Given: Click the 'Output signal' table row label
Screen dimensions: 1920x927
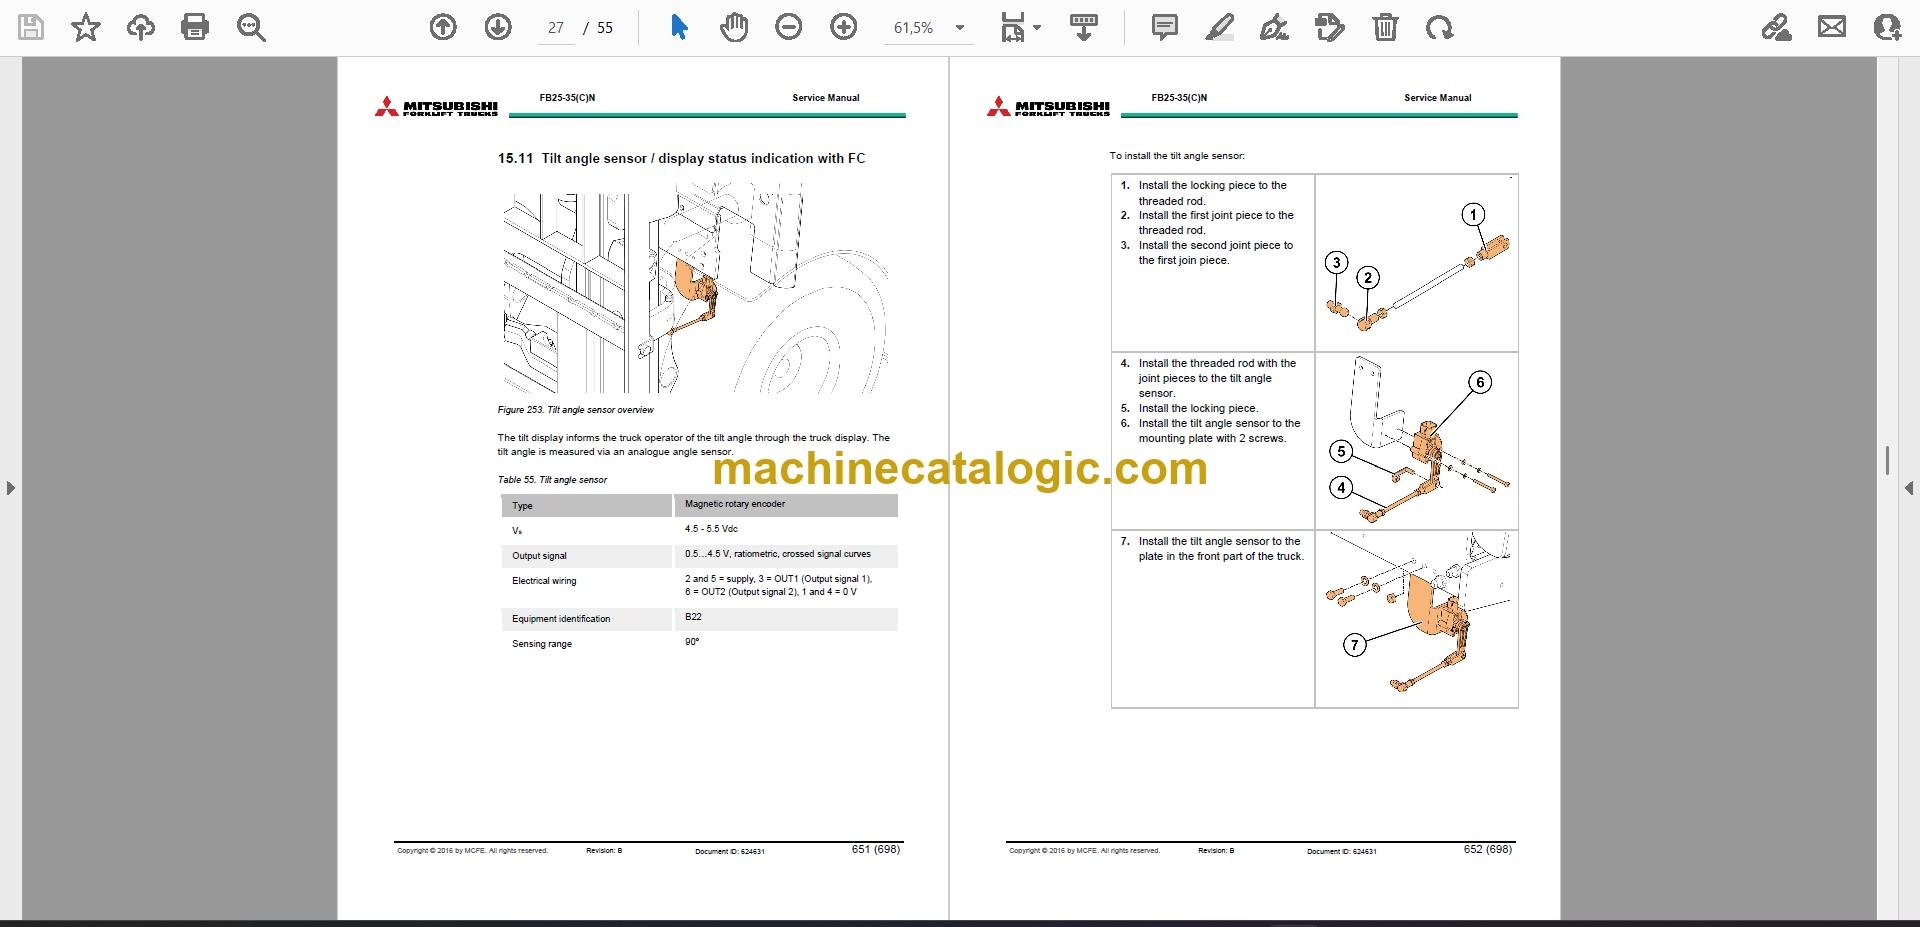Looking at the screenshot, I should (x=539, y=556).
